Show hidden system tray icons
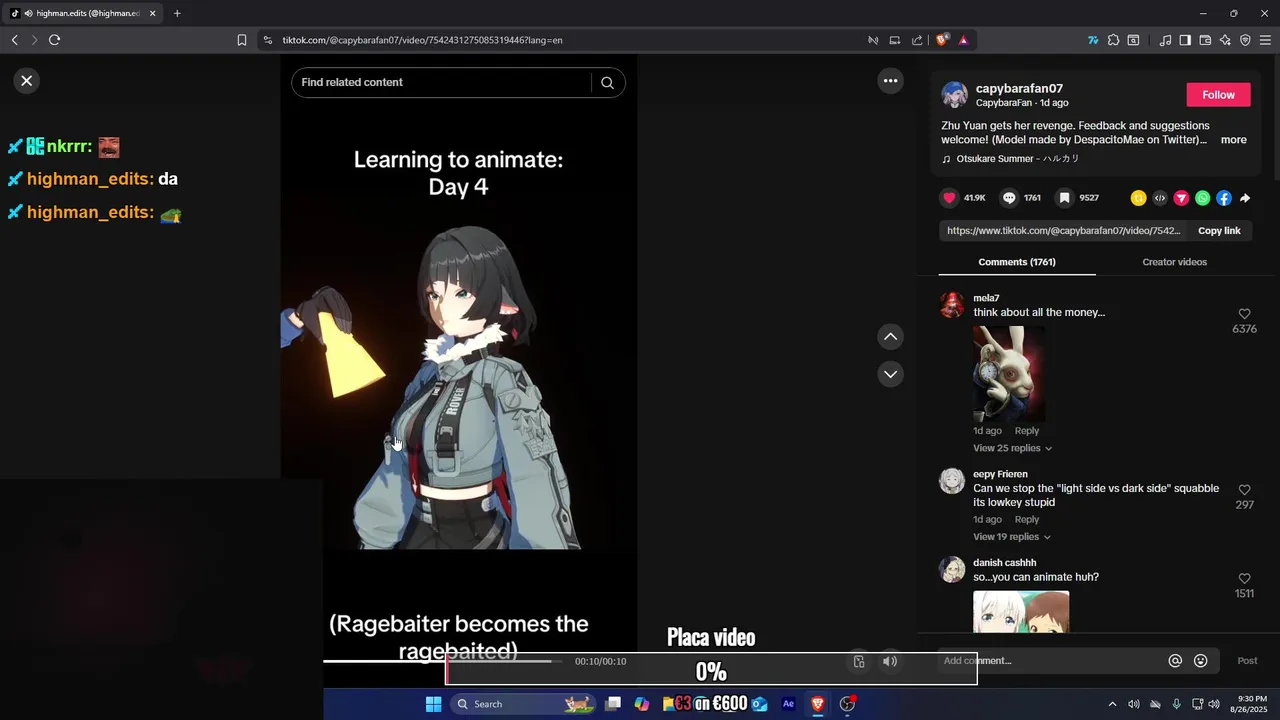This screenshot has height=720, width=1280. pos(1112,704)
